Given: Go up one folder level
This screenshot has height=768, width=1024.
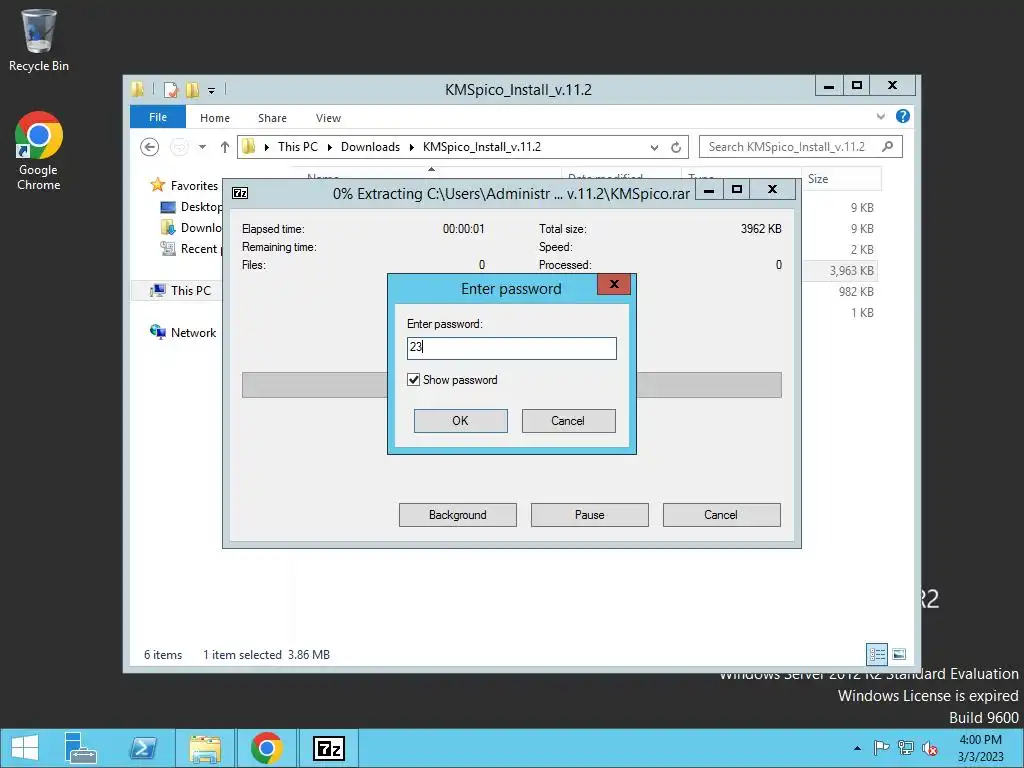Looking at the screenshot, I should (x=225, y=147).
